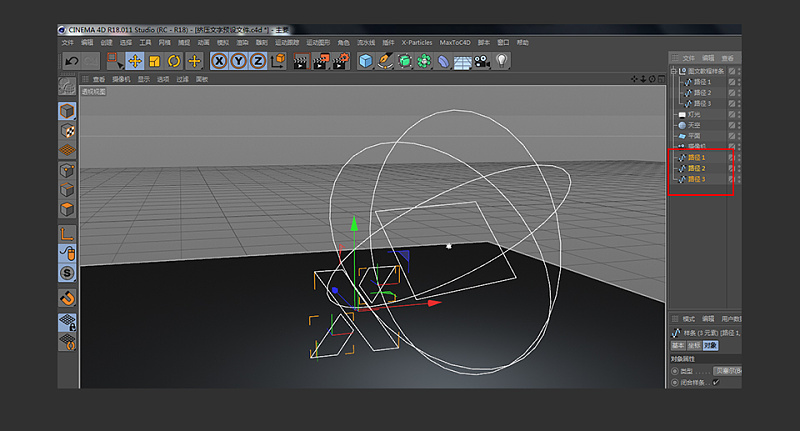This screenshot has height=431, width=800.
Task: Click the Render to Picture Viewer clapperboard
Action: 321,61
